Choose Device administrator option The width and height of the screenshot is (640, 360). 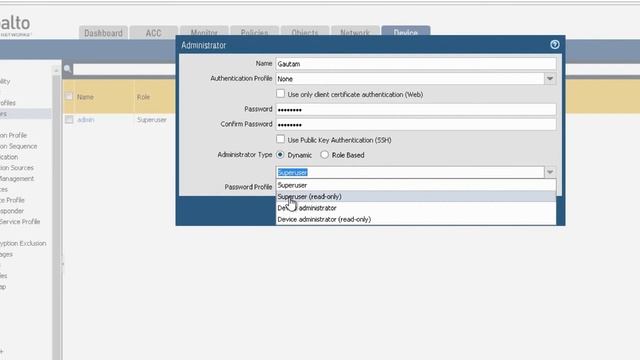click(x=416, y=208)
